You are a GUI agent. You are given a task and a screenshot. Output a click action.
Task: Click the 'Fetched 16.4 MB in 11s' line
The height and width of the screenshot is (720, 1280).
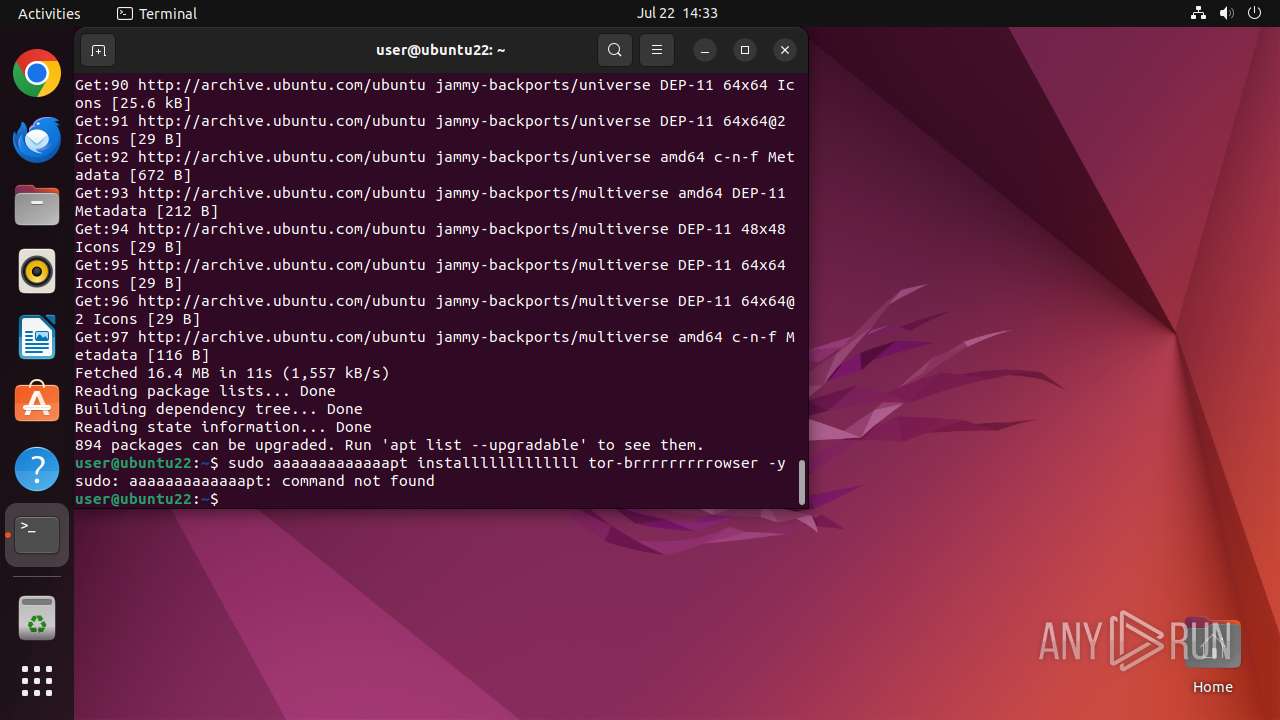click(x=232, y=373)
